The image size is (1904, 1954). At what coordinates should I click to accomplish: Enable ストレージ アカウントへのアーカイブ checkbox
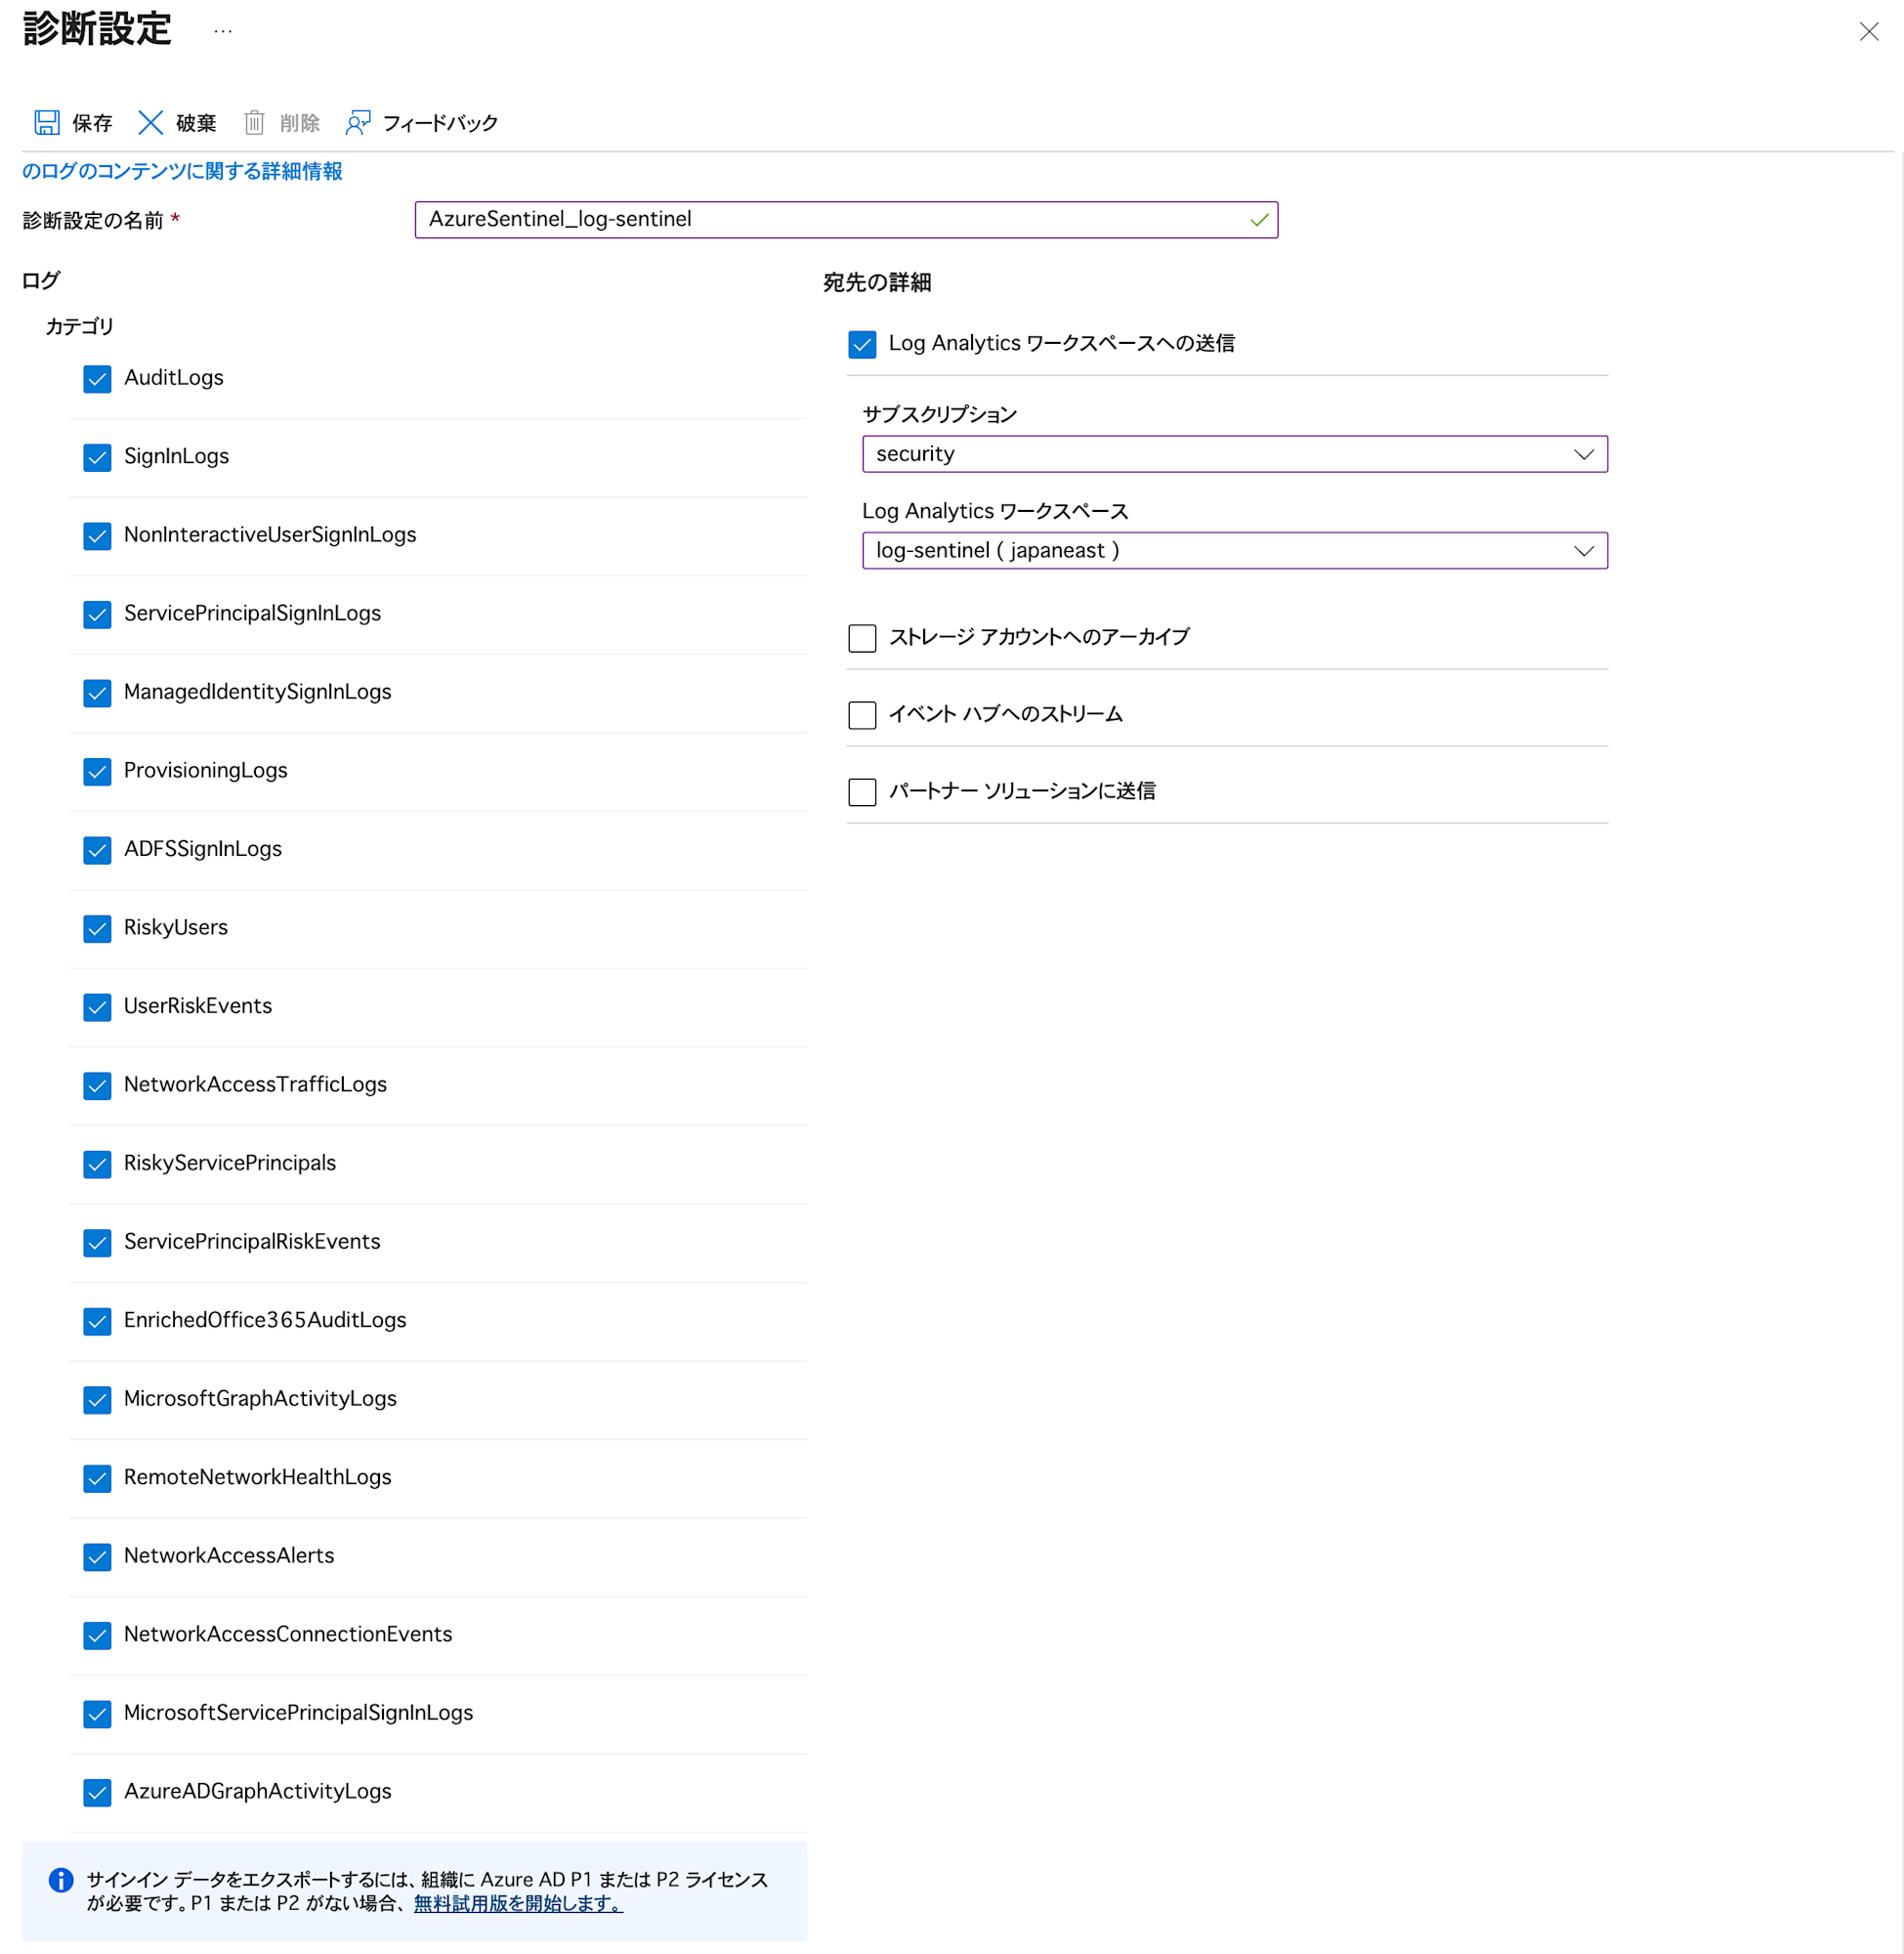point(862,638)
